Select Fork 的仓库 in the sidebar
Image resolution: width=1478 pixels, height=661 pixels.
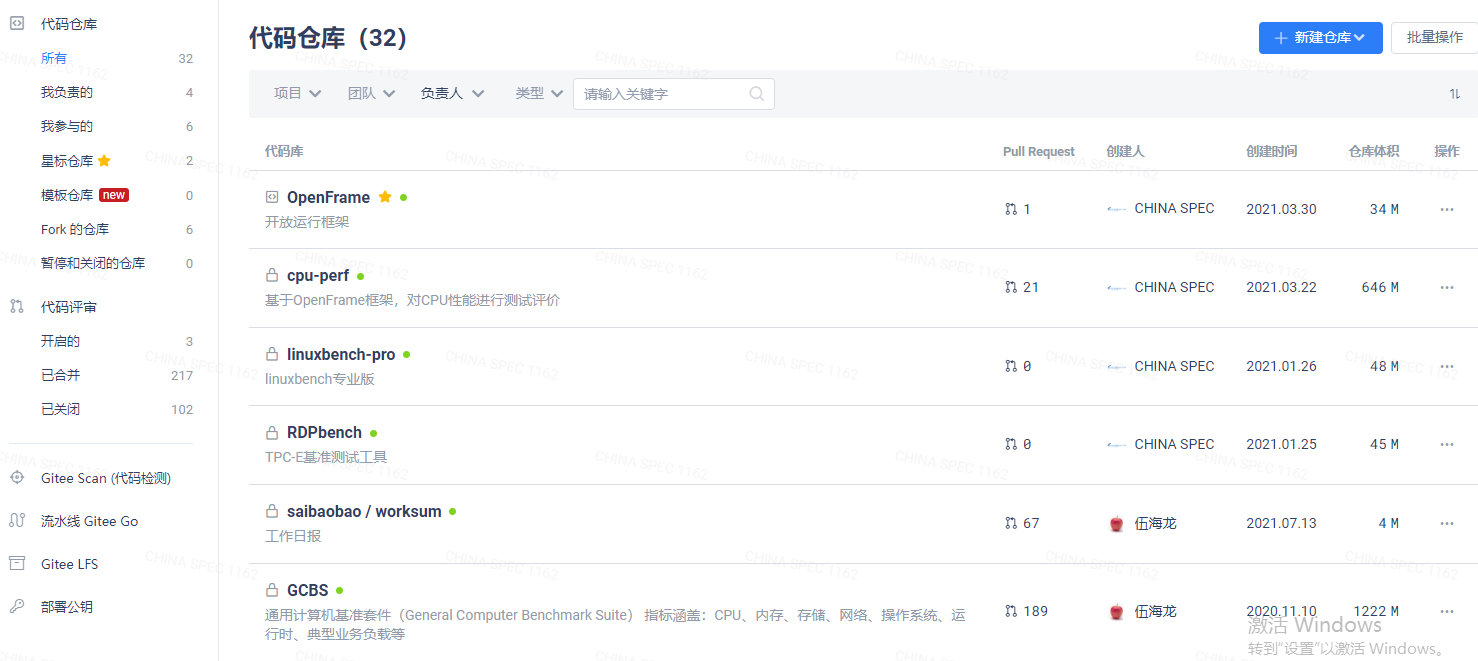pyautogui.click(x=75, y=229)
